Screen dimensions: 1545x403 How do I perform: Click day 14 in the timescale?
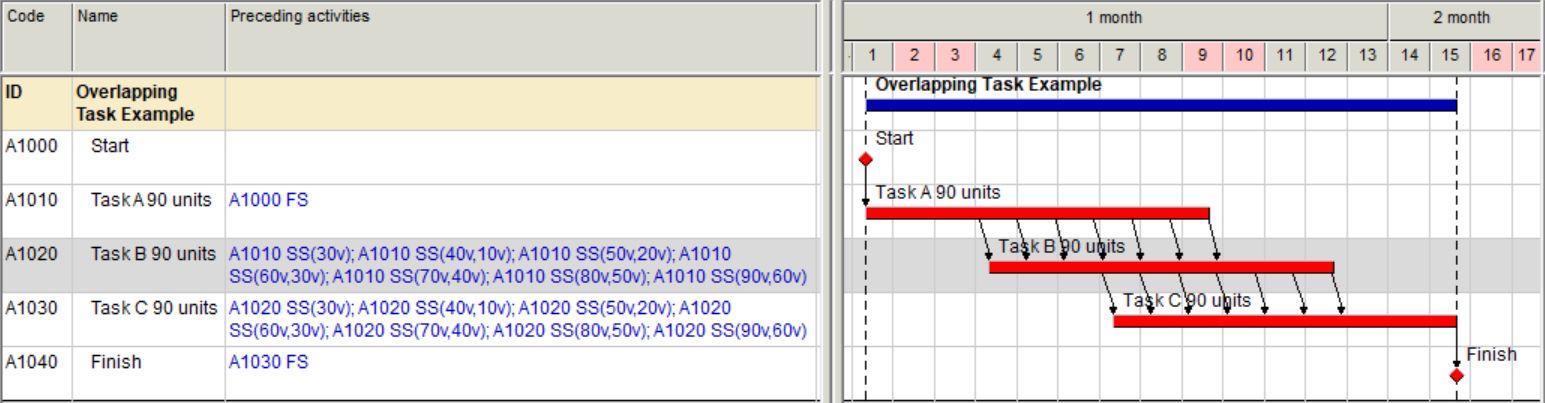coord(1409,56)
